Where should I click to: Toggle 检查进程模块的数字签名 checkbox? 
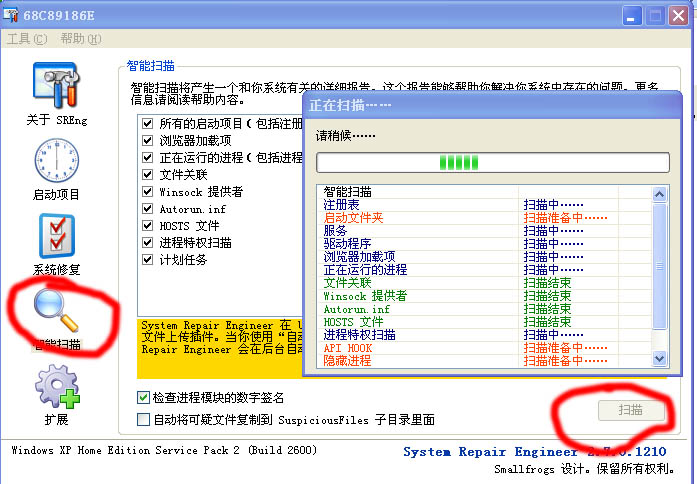click(143, 397)
